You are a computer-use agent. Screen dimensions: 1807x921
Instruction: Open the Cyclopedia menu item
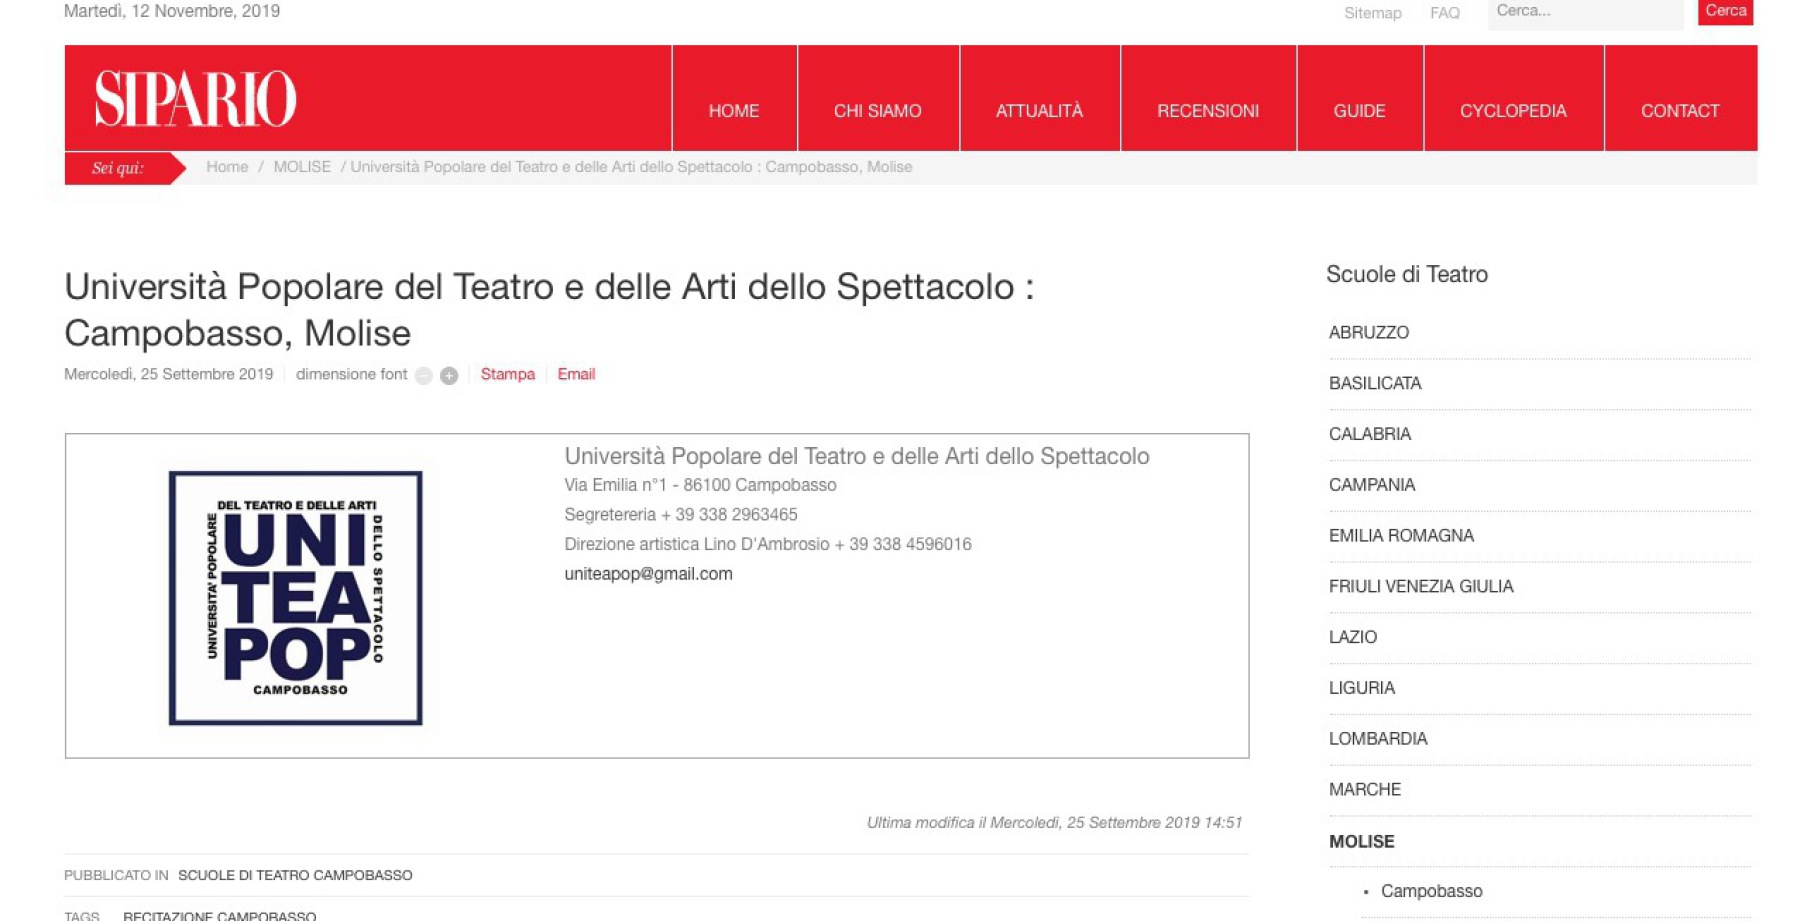(x=1512, y=111)
